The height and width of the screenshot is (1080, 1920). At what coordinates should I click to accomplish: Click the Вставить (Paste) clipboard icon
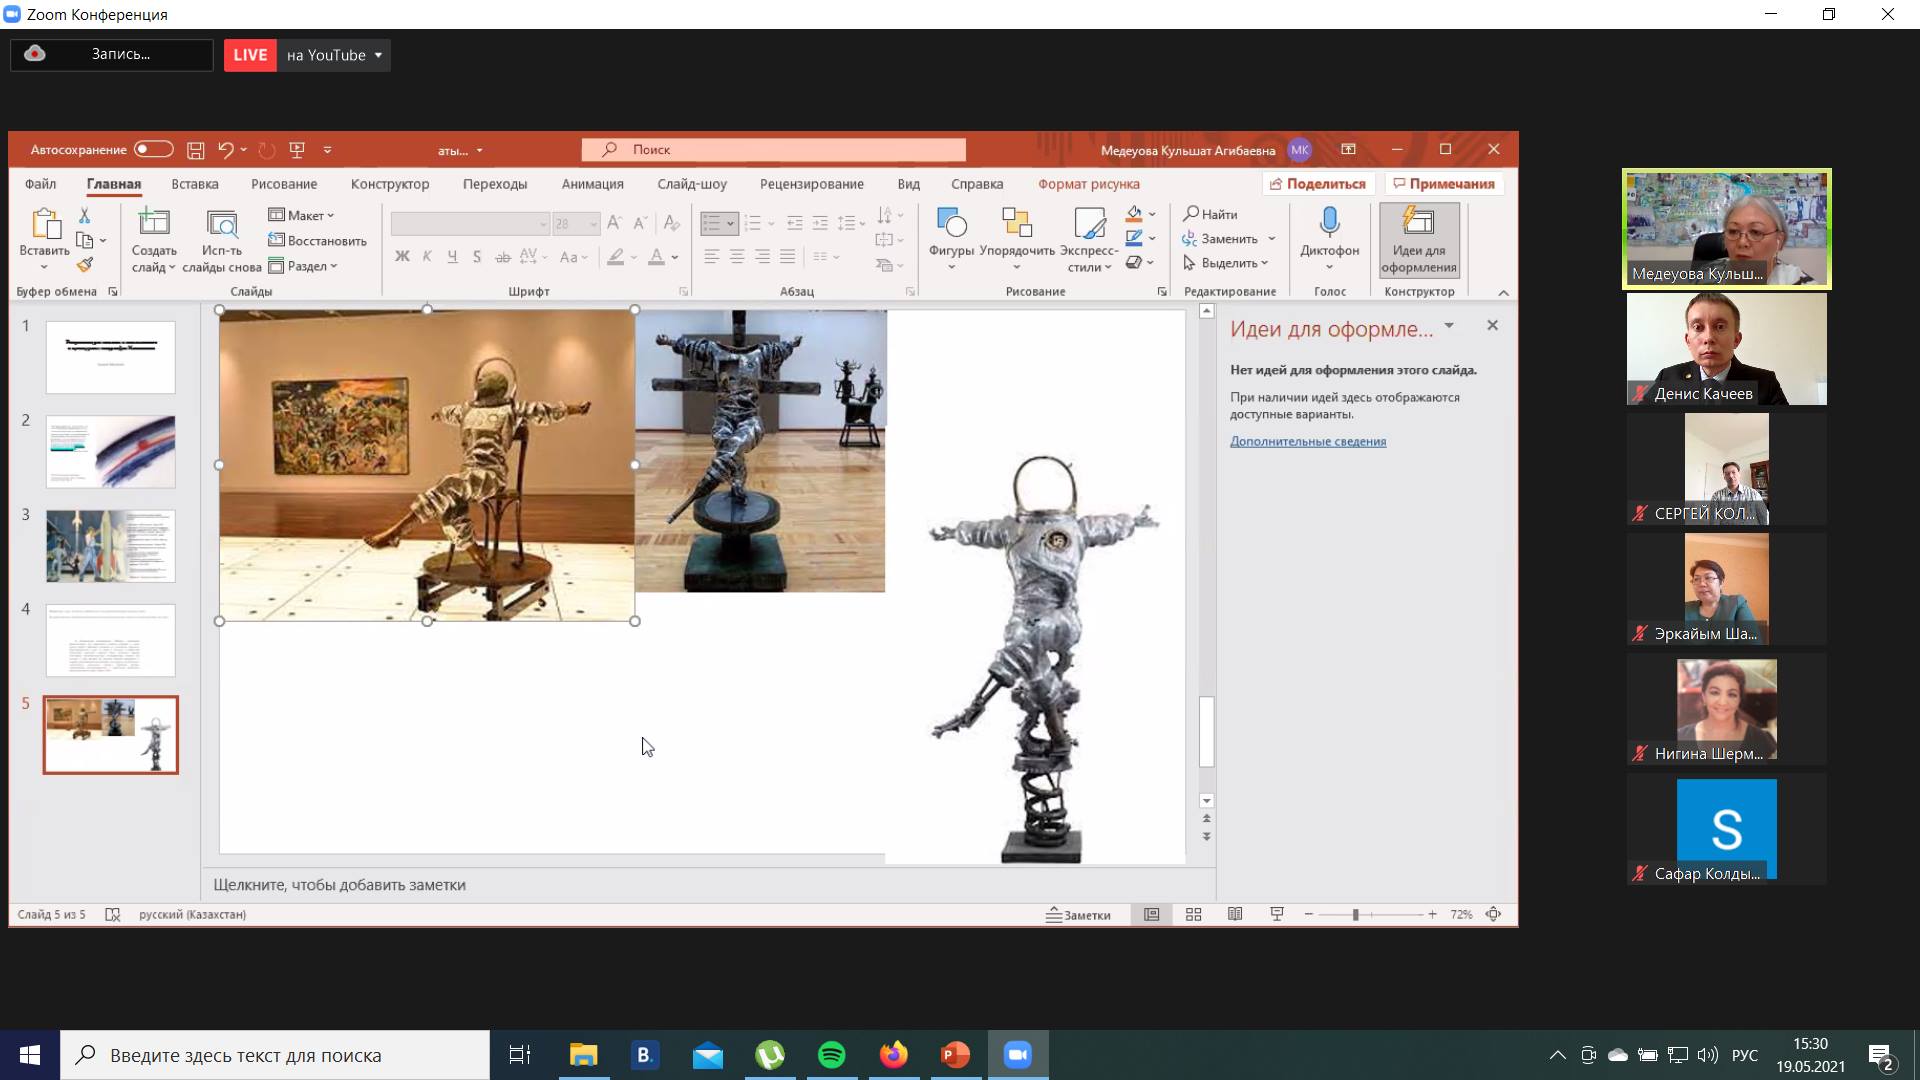44,224
